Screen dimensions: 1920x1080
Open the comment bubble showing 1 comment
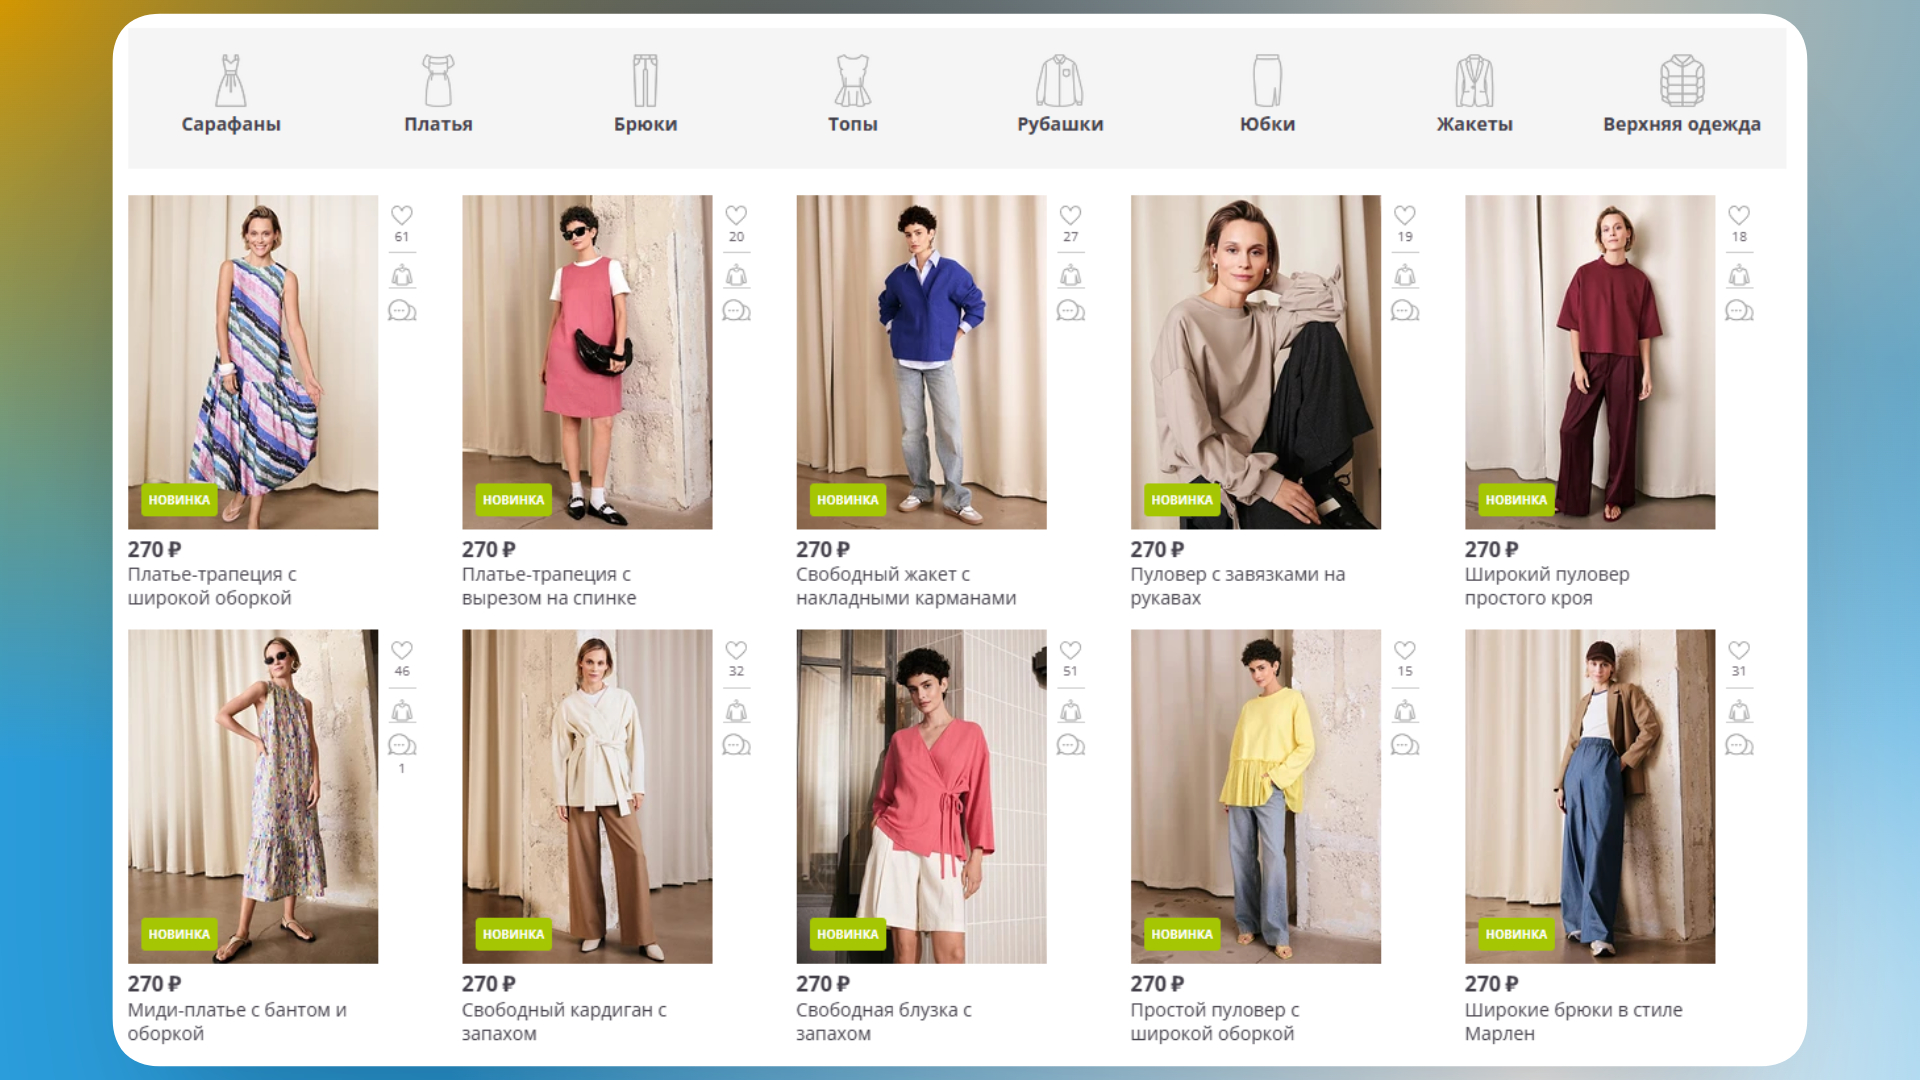click(x=401, y=746)
